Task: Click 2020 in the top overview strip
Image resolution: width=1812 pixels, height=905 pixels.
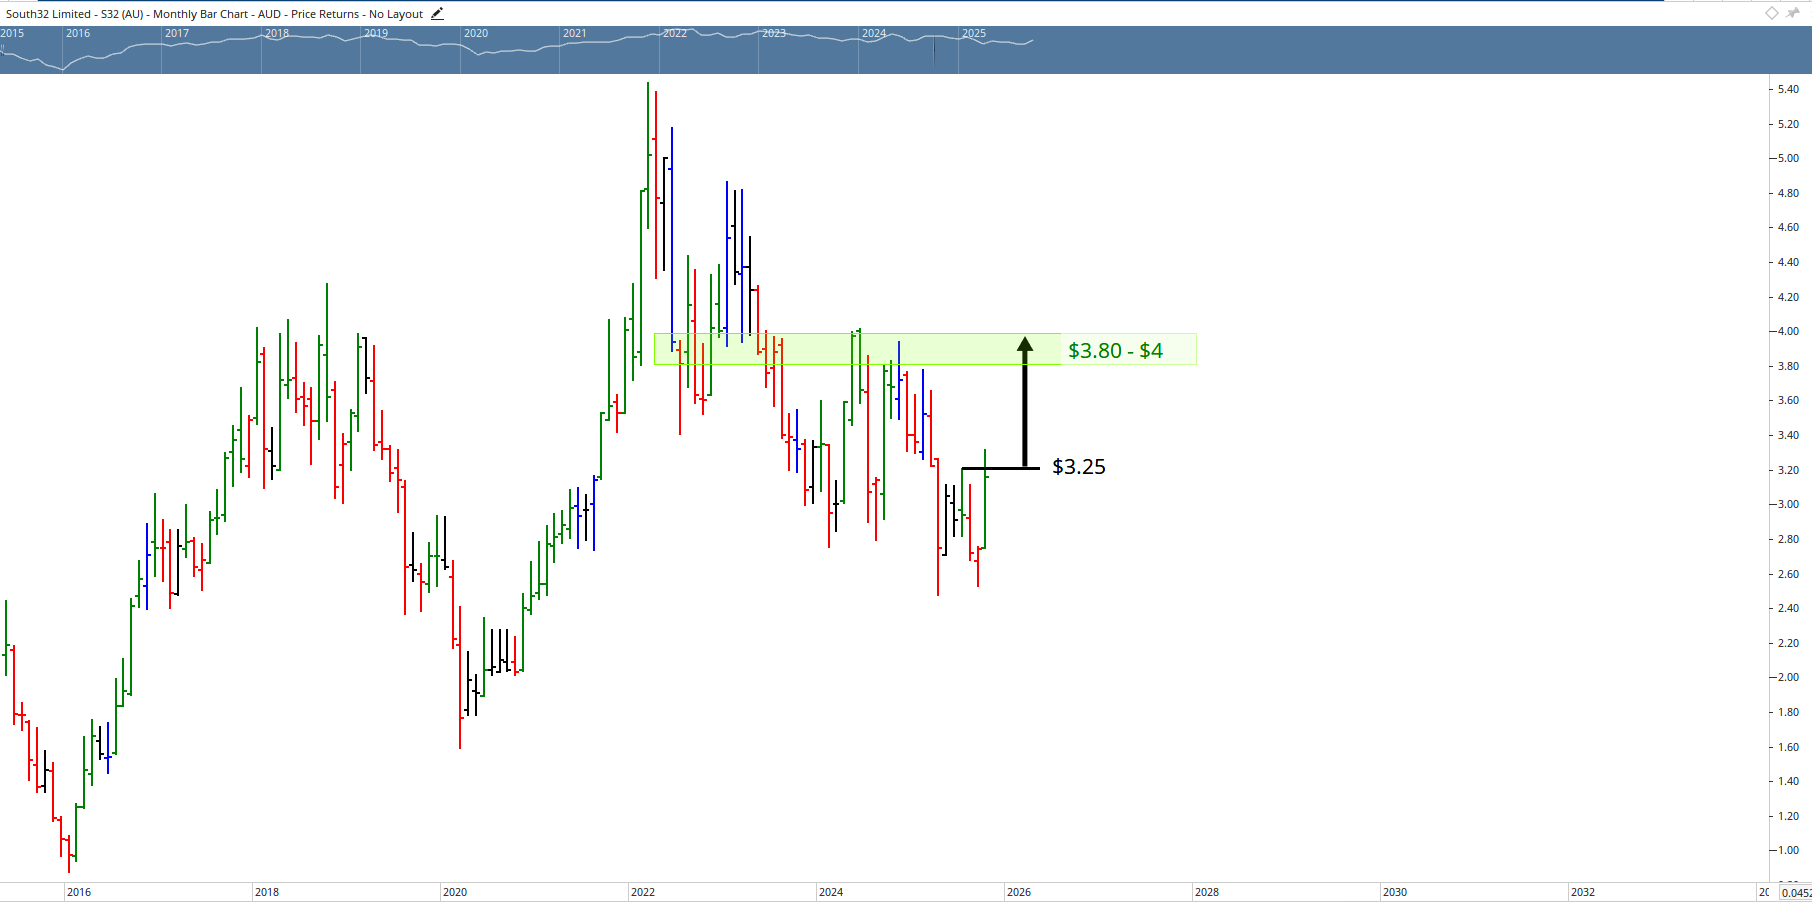Action: pos(476,33)
